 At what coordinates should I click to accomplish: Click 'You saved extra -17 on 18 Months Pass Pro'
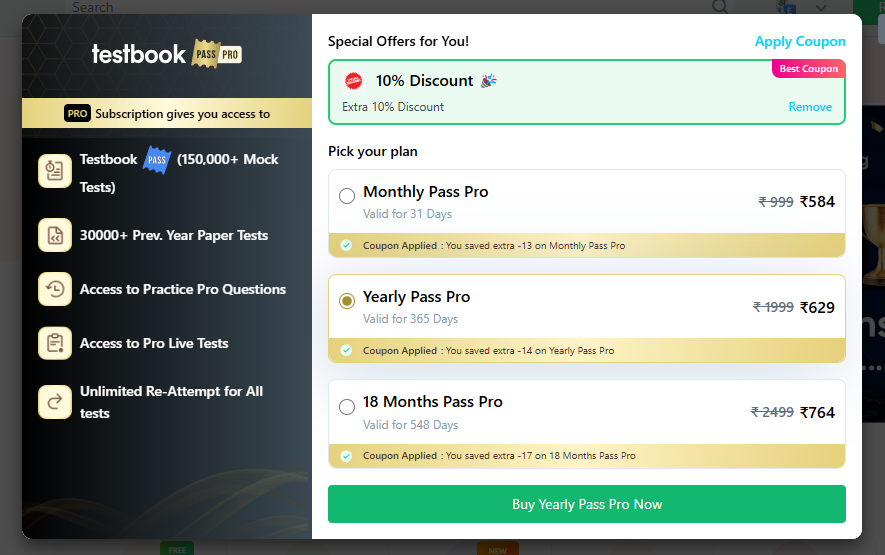pyautogui.click(x=541, y=456)
